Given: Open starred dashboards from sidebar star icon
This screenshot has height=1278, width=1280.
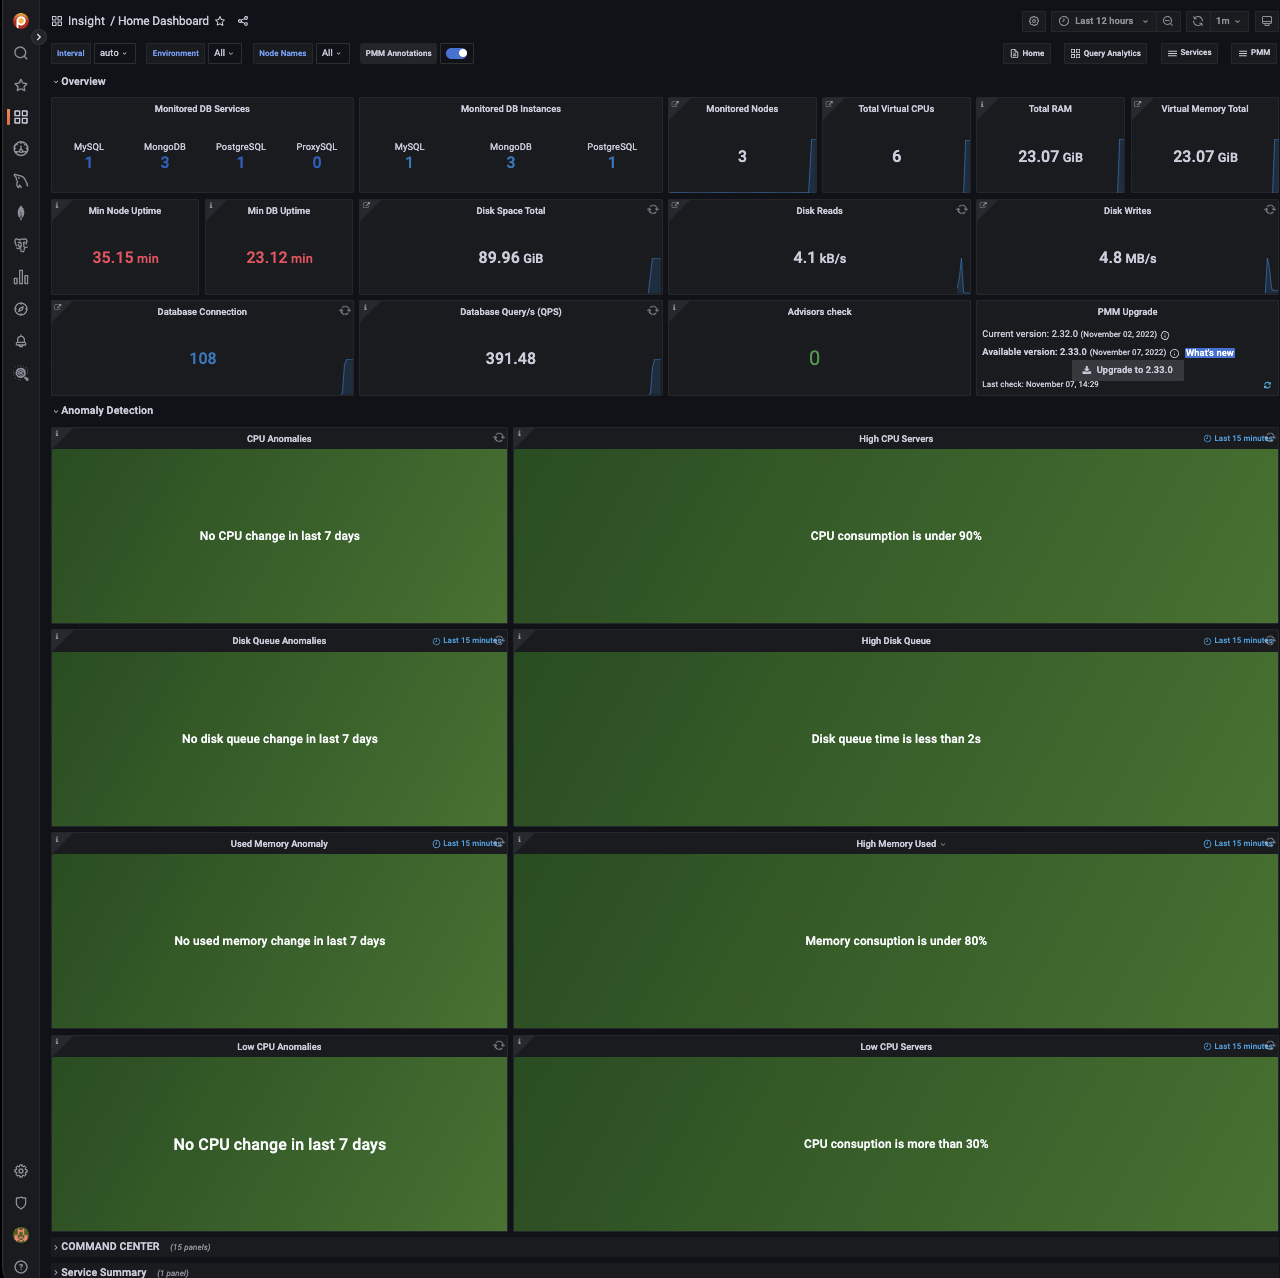Looking at the screenshot, I should [x=20, y=85].
